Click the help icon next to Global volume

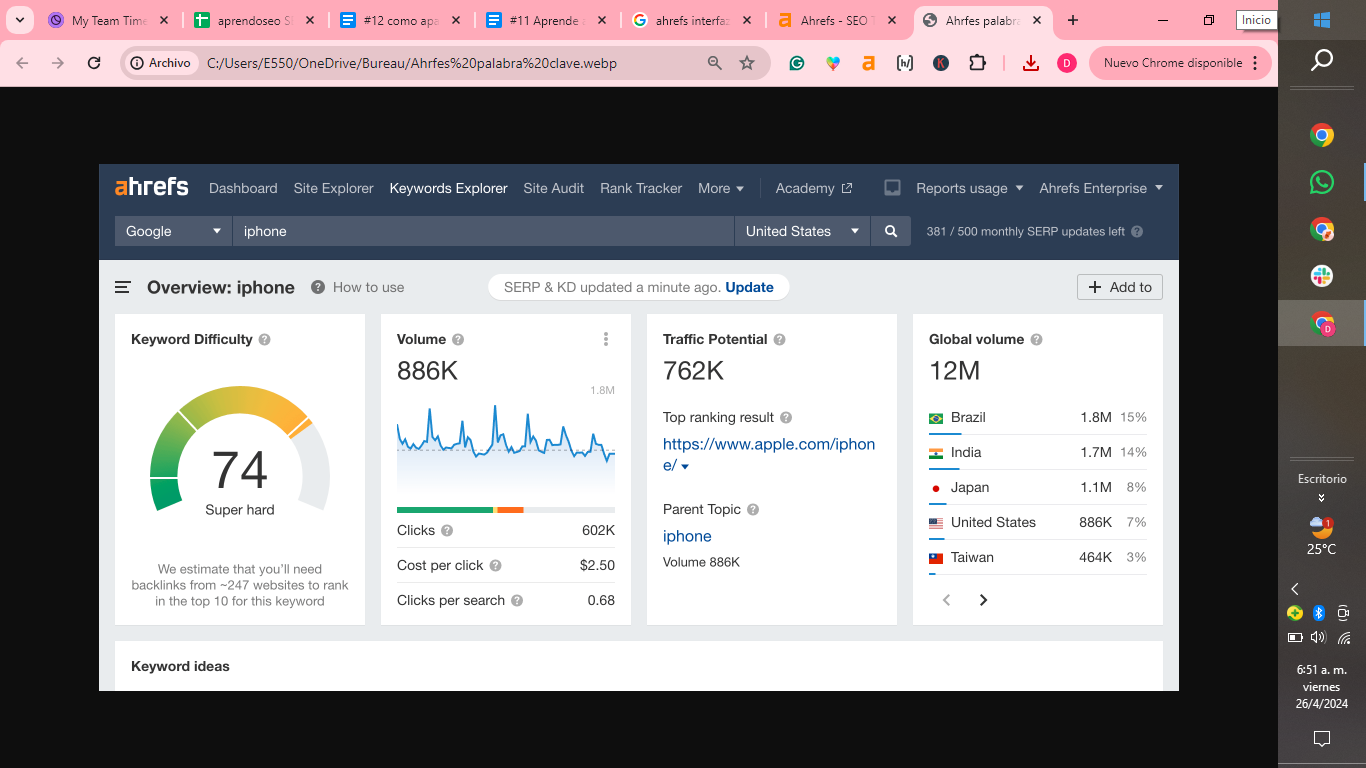[1037, 339]
